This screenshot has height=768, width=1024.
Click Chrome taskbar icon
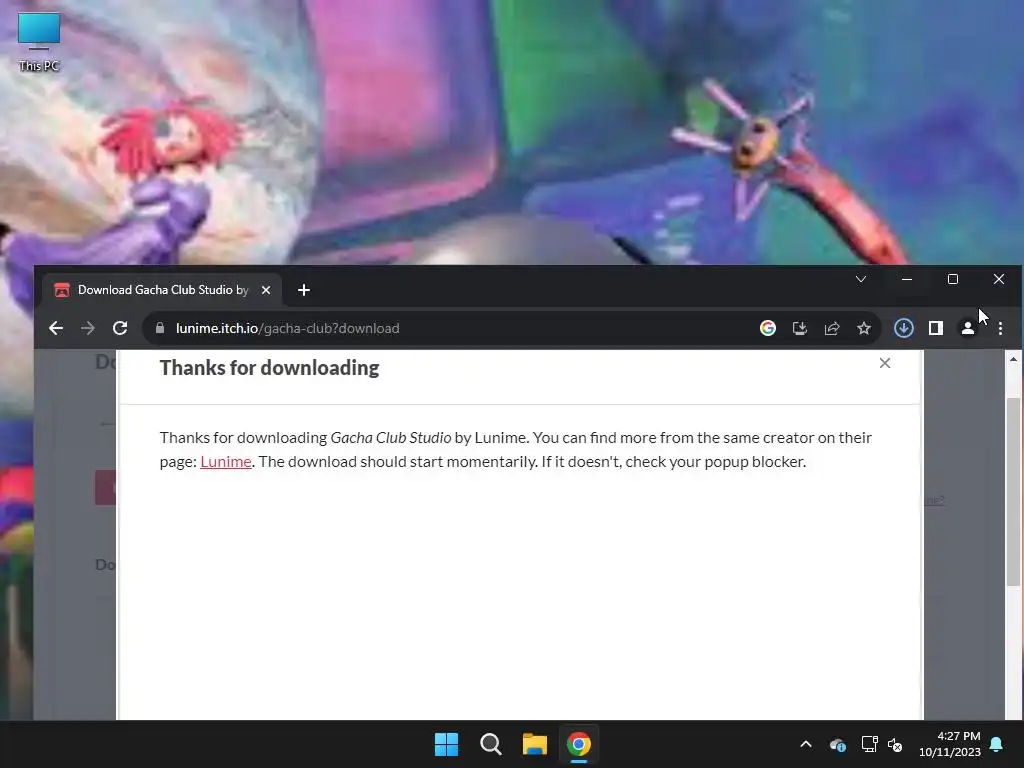coord(579,744)
